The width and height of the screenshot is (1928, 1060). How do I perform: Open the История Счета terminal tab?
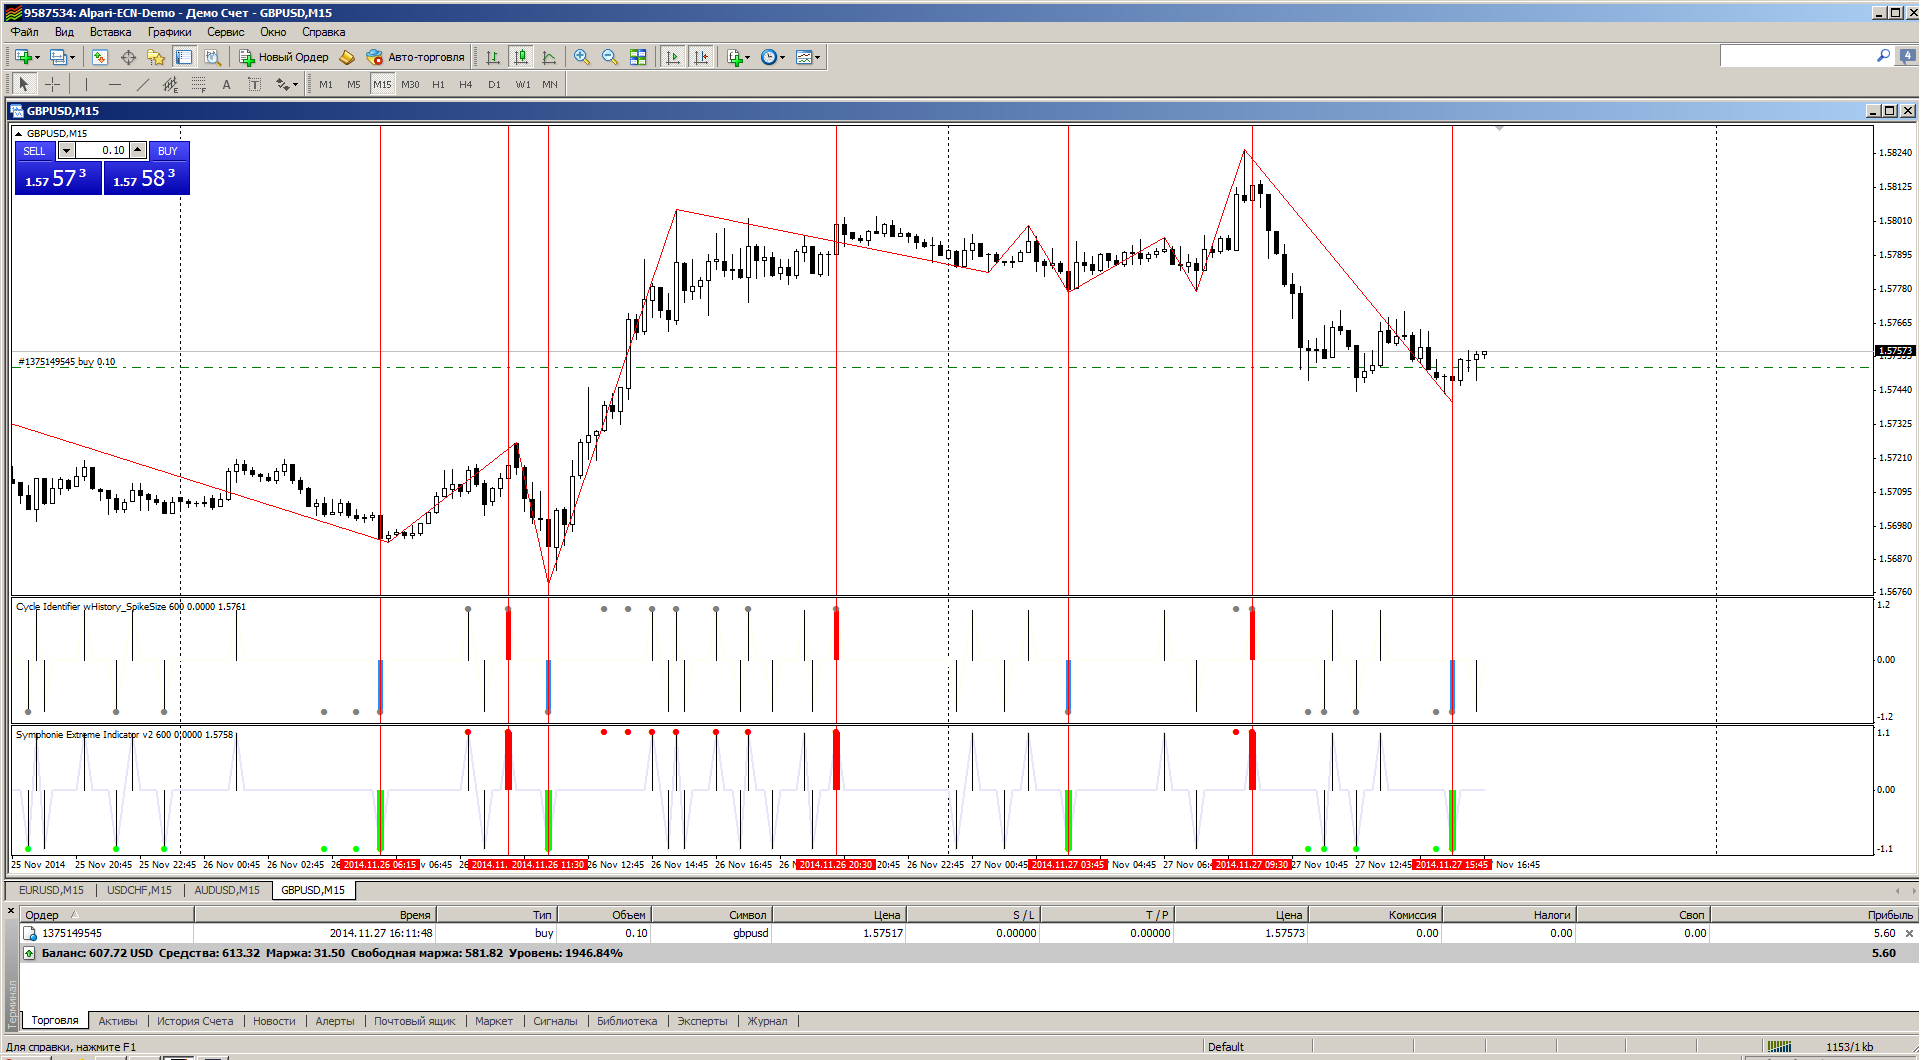pos(195,1021)
